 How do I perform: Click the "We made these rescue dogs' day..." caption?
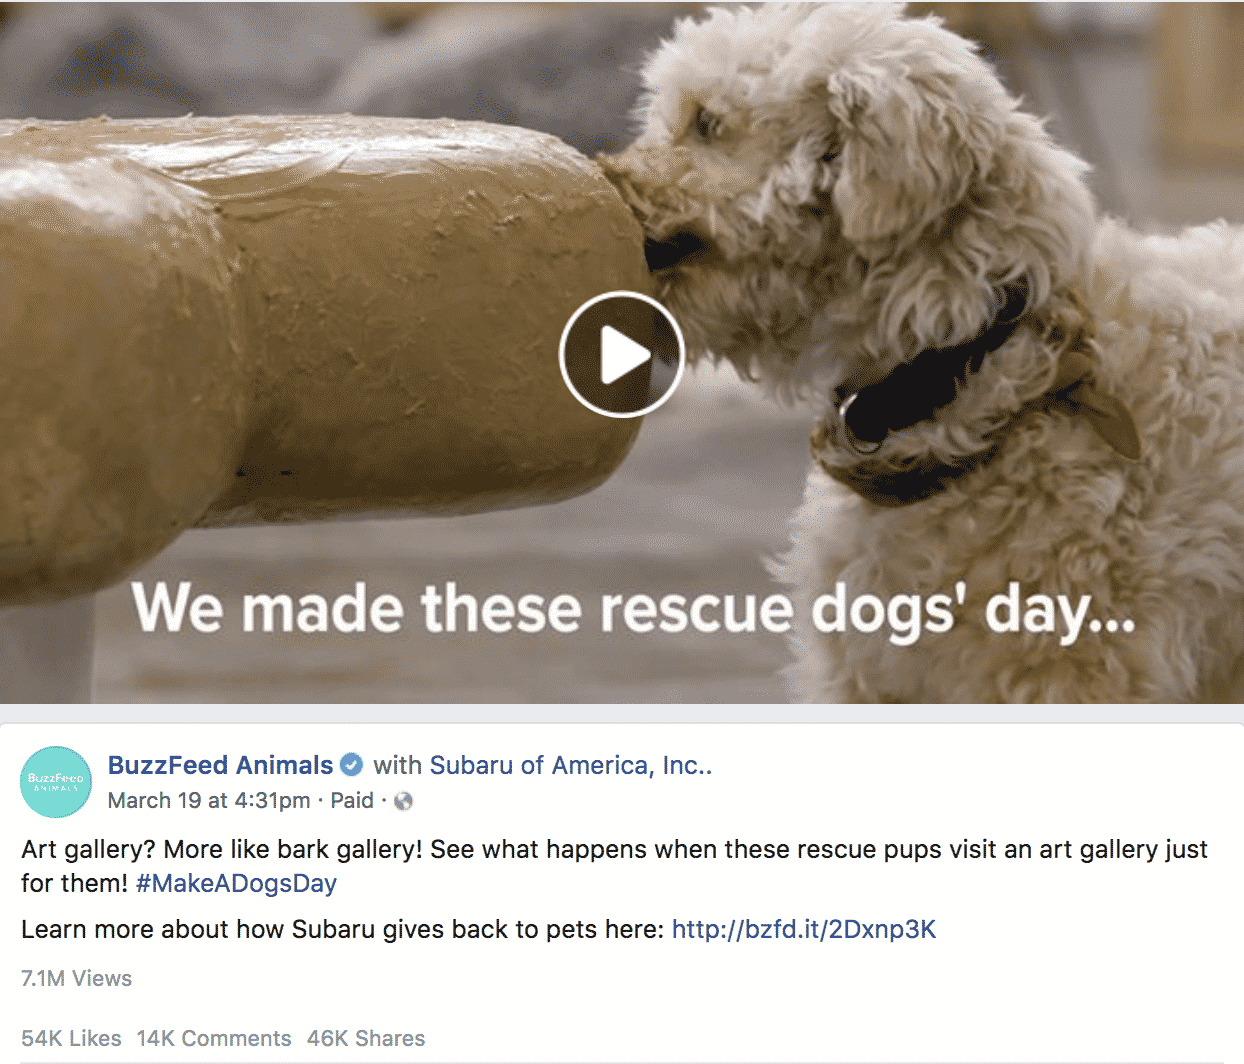pyautogui.click(x=634, y=610)
